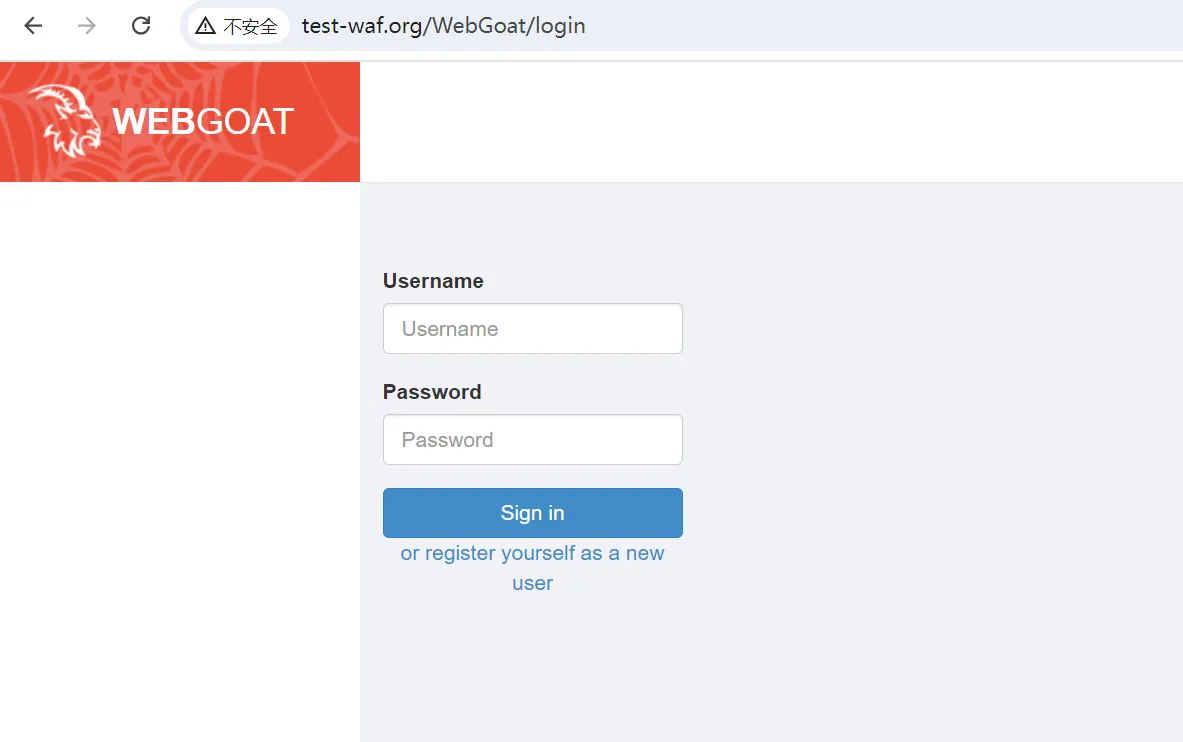Click the white header area beside banner
Viewport: 1183px width, 742px height.
click(770, 122)
